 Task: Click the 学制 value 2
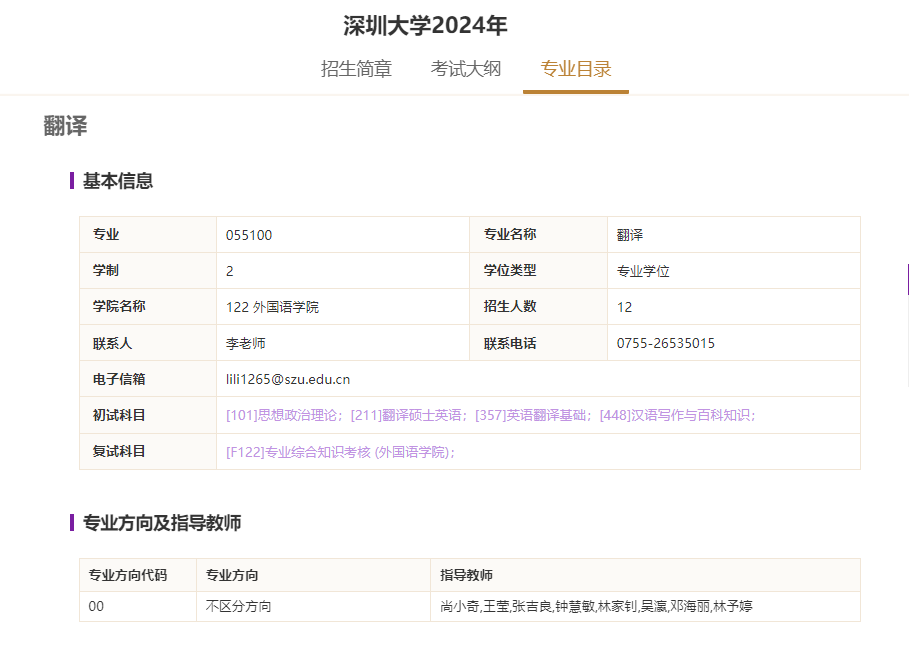230,271
